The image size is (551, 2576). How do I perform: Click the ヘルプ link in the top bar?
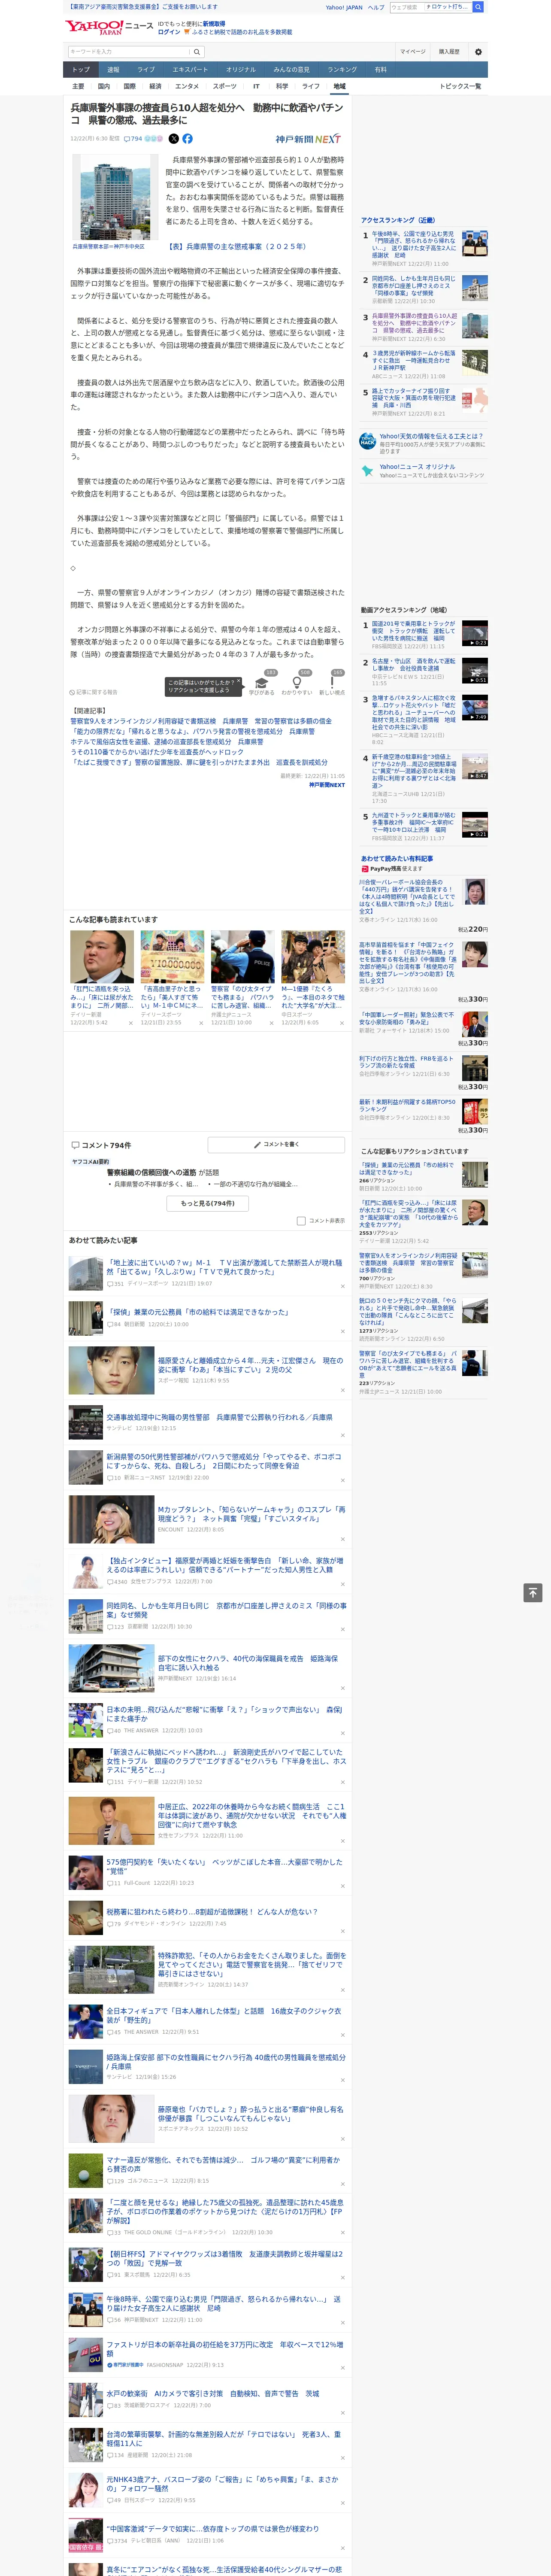click(376, 7)
